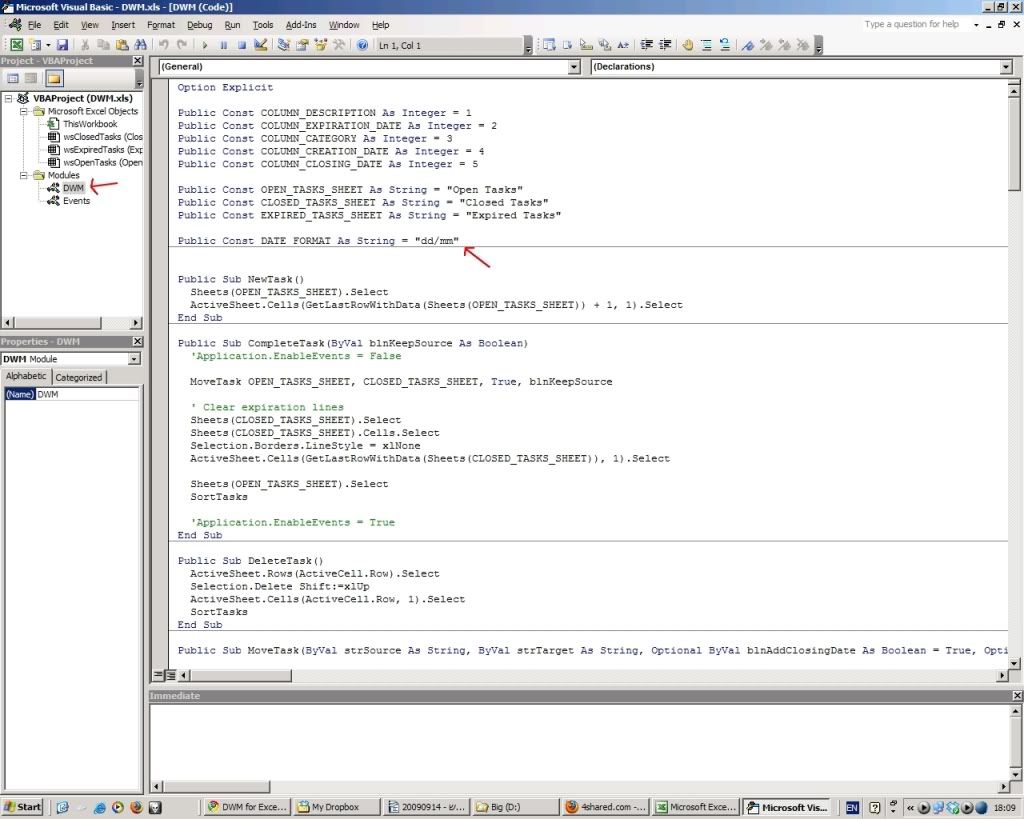Switch to Procedure View at code pane bottom
The image size is (1024, 819).
click(x=158, y=676)
